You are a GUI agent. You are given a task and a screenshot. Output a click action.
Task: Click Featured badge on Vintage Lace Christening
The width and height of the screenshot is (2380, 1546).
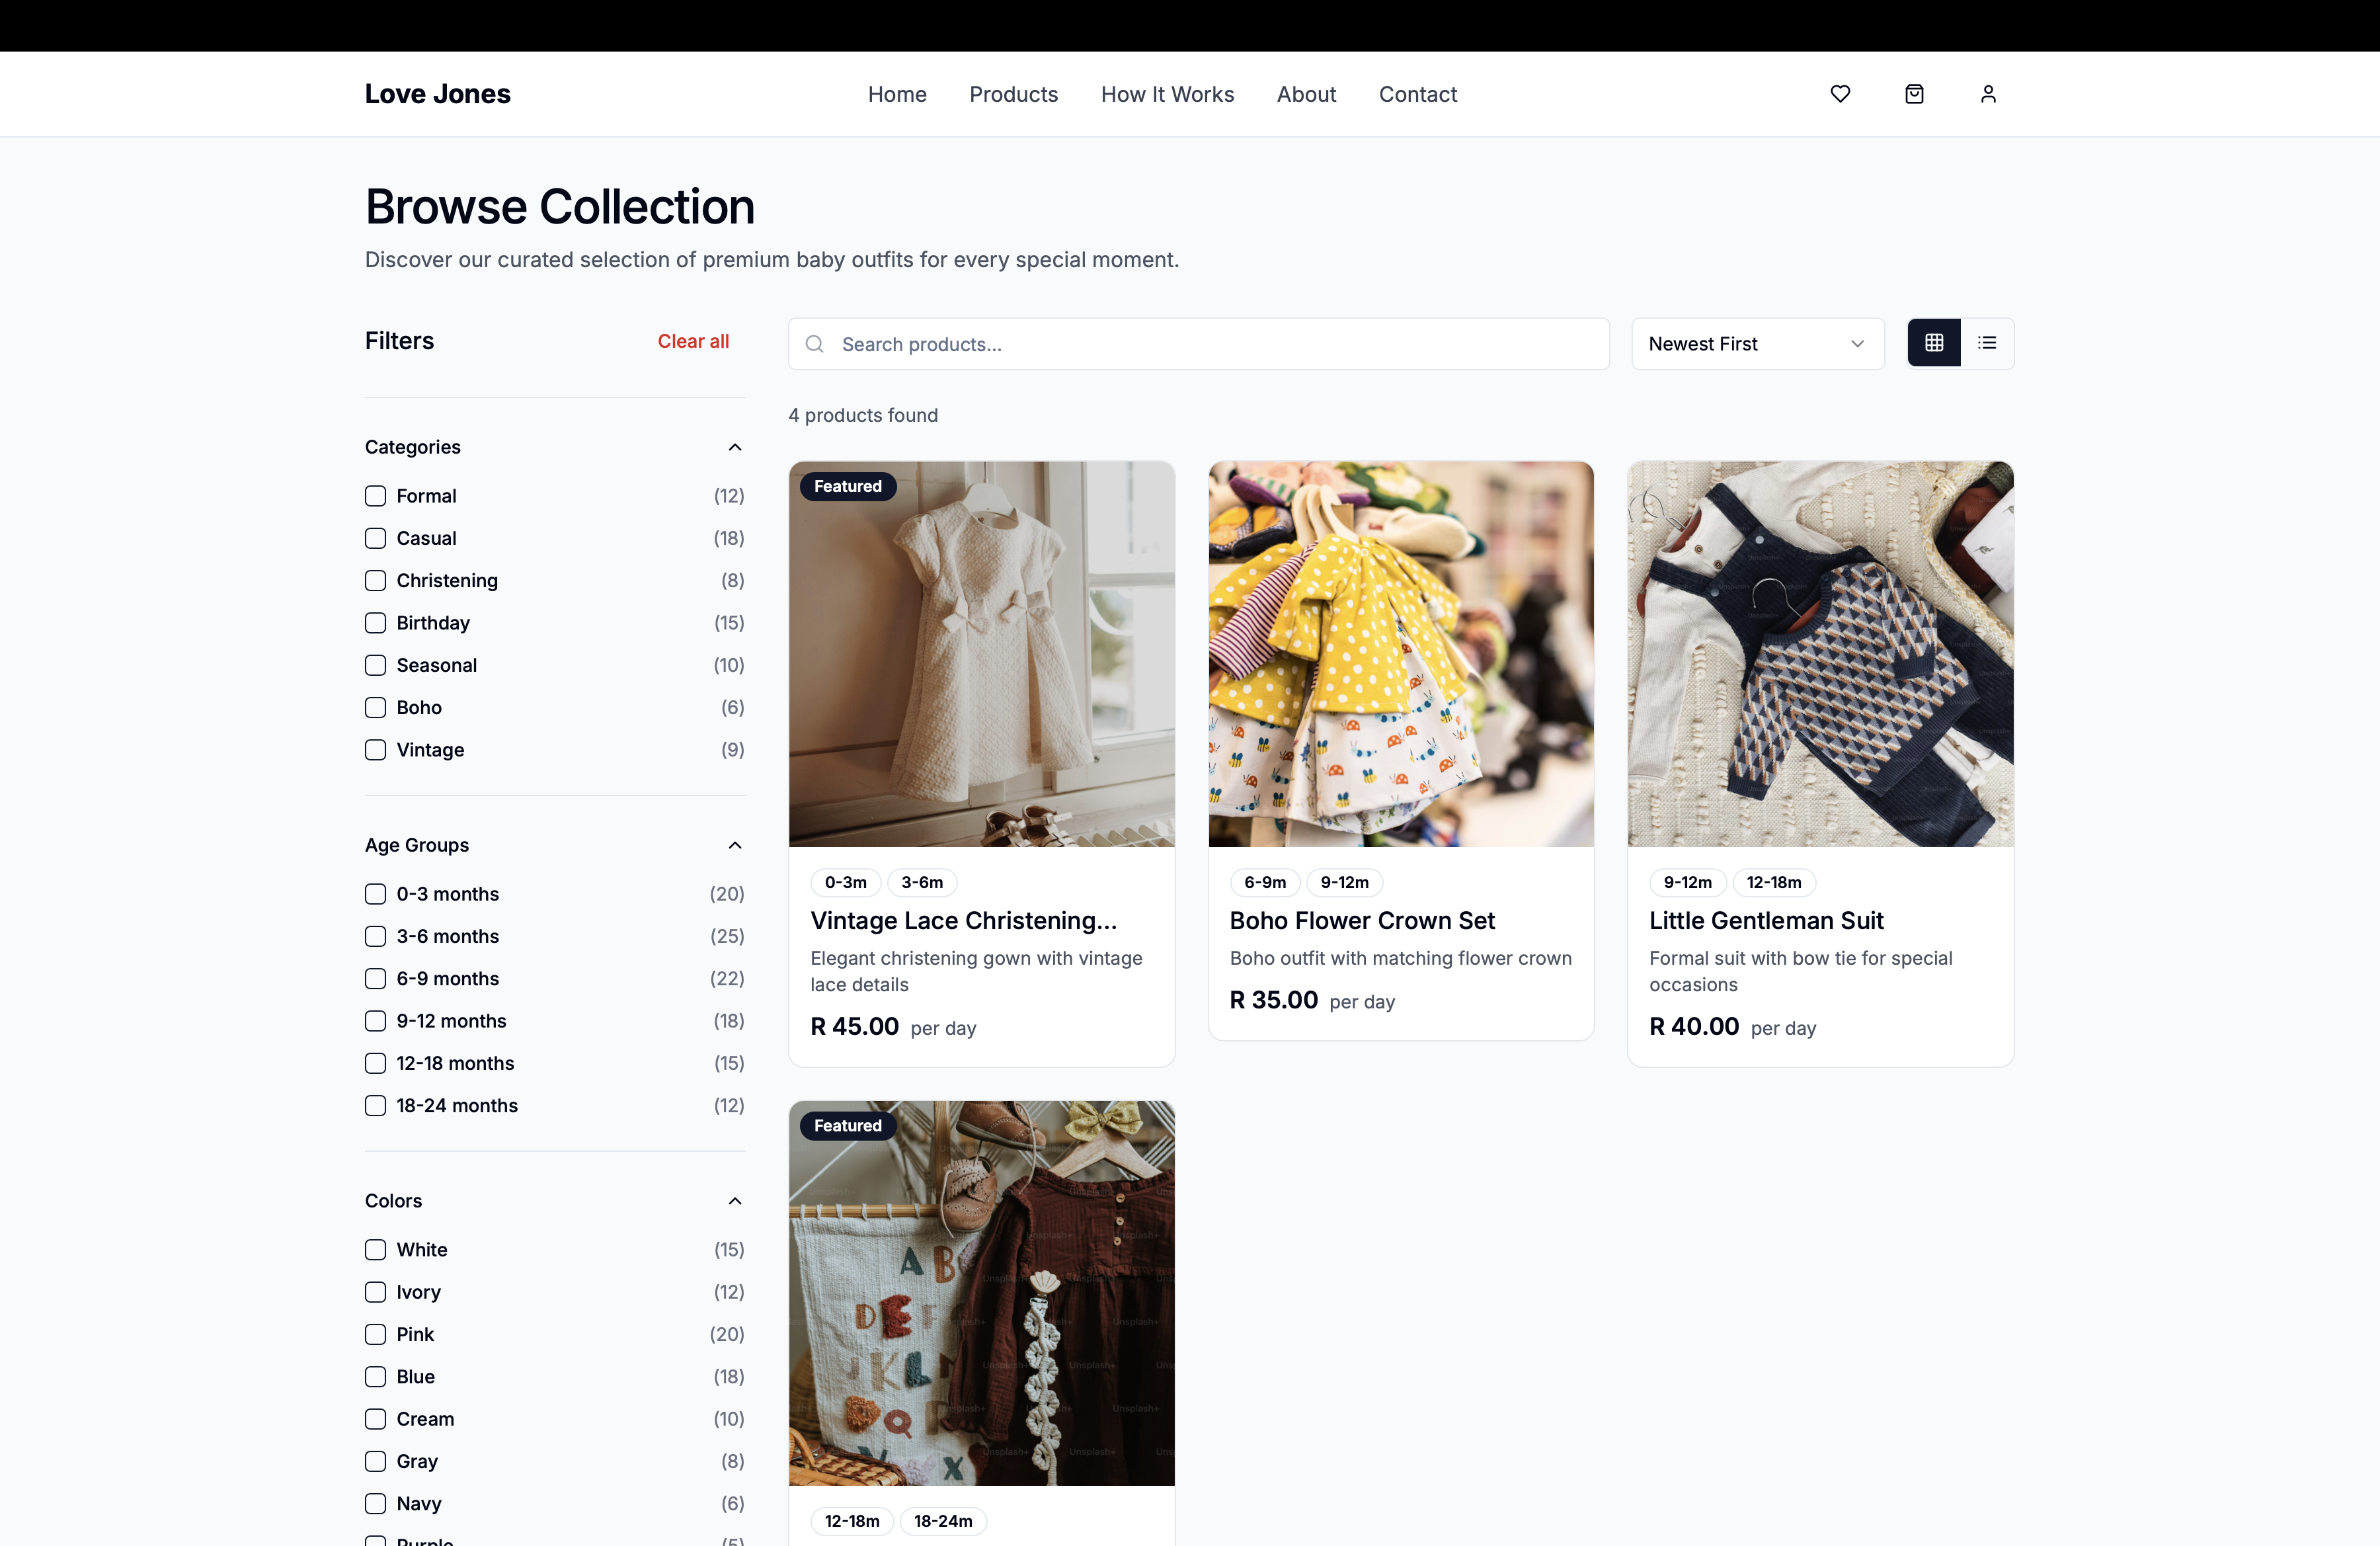pyautogui.click(x=848, y=486)
